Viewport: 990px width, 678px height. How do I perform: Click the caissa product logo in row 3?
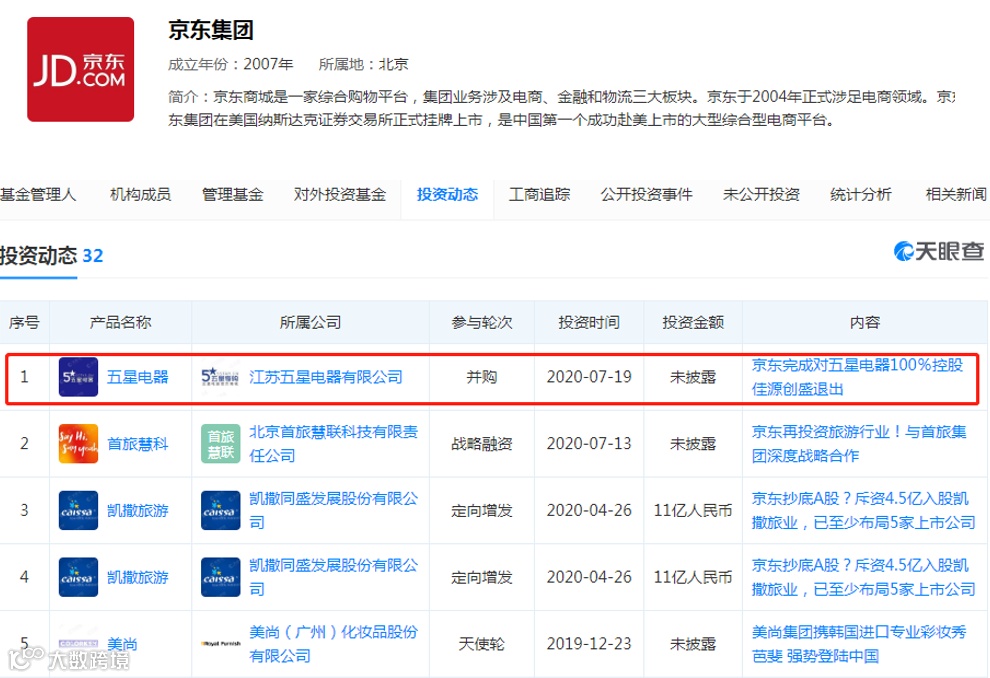coord(78,510)
